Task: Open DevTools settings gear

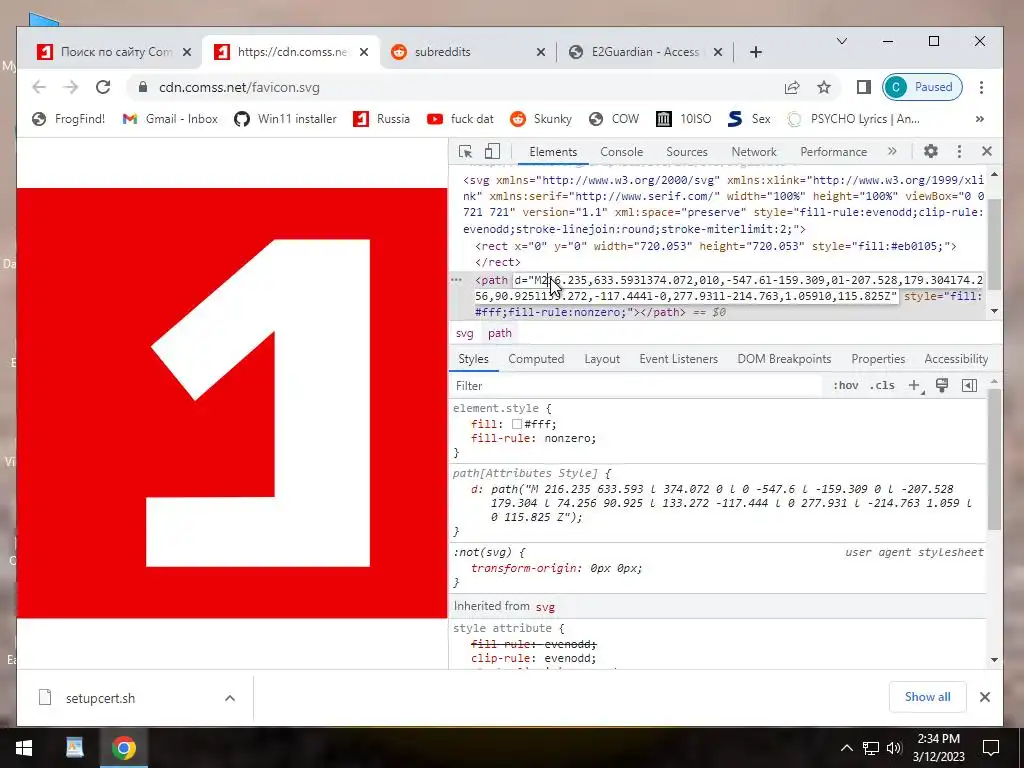Action: coord(931,152)
